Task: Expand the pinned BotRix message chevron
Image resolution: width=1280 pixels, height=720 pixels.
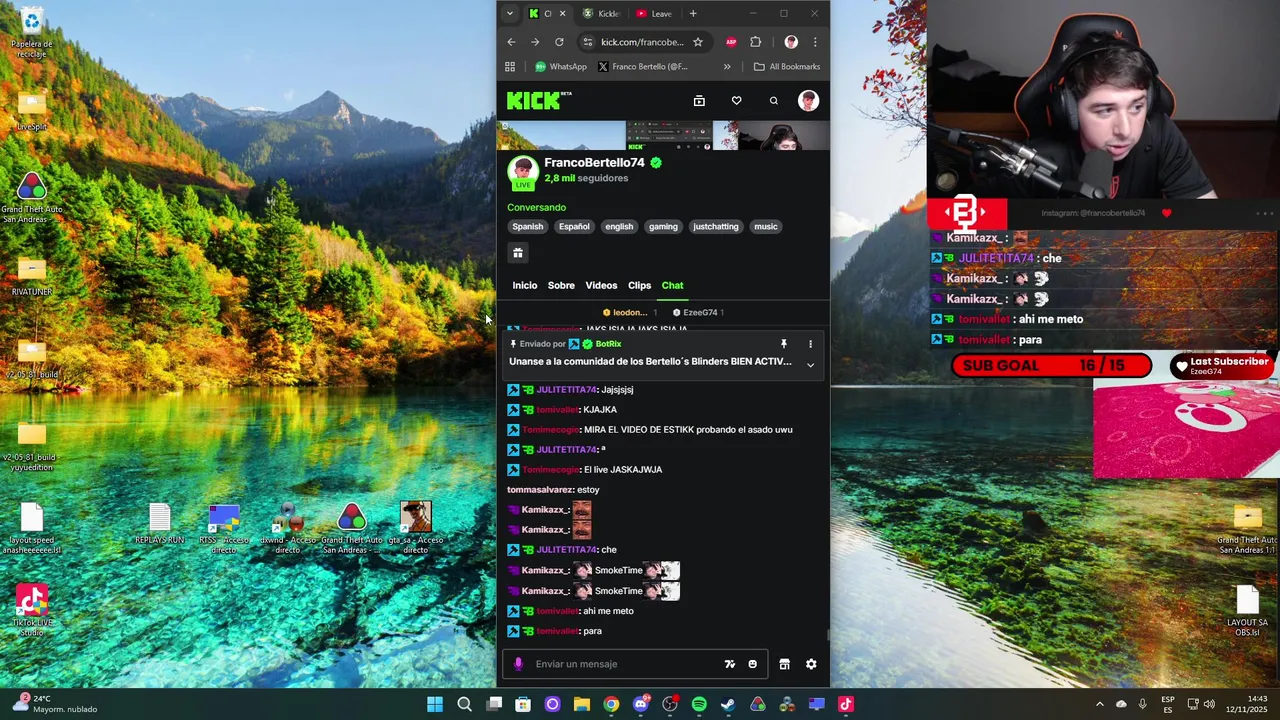Action: [x=810, y=365]
